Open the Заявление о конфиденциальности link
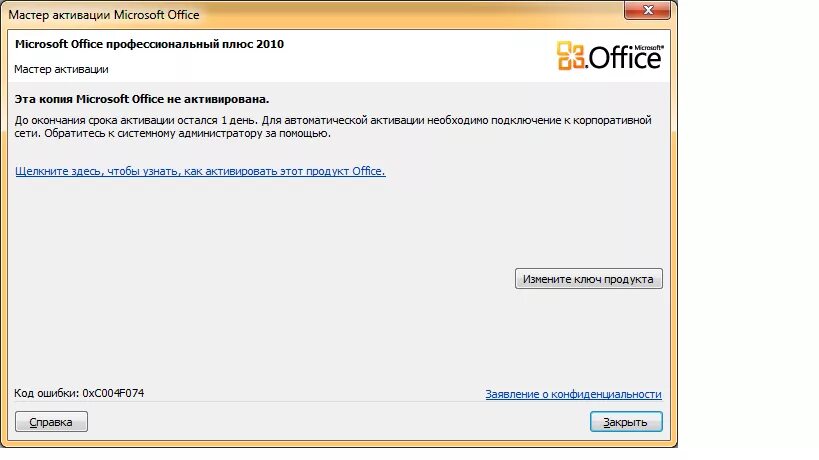The width and height of the screenshot is (819, 460). coord(573,394)
